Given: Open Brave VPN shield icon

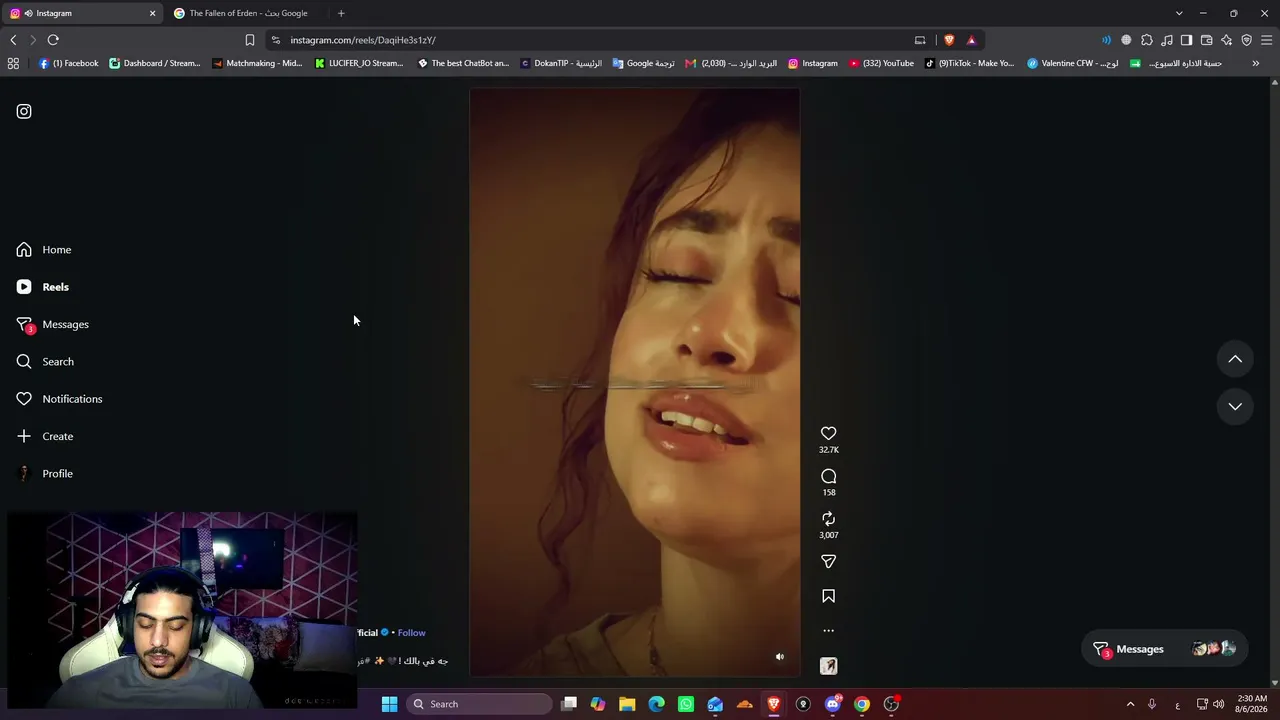Looking at the screenshot, I should [x=1247, y=40].
